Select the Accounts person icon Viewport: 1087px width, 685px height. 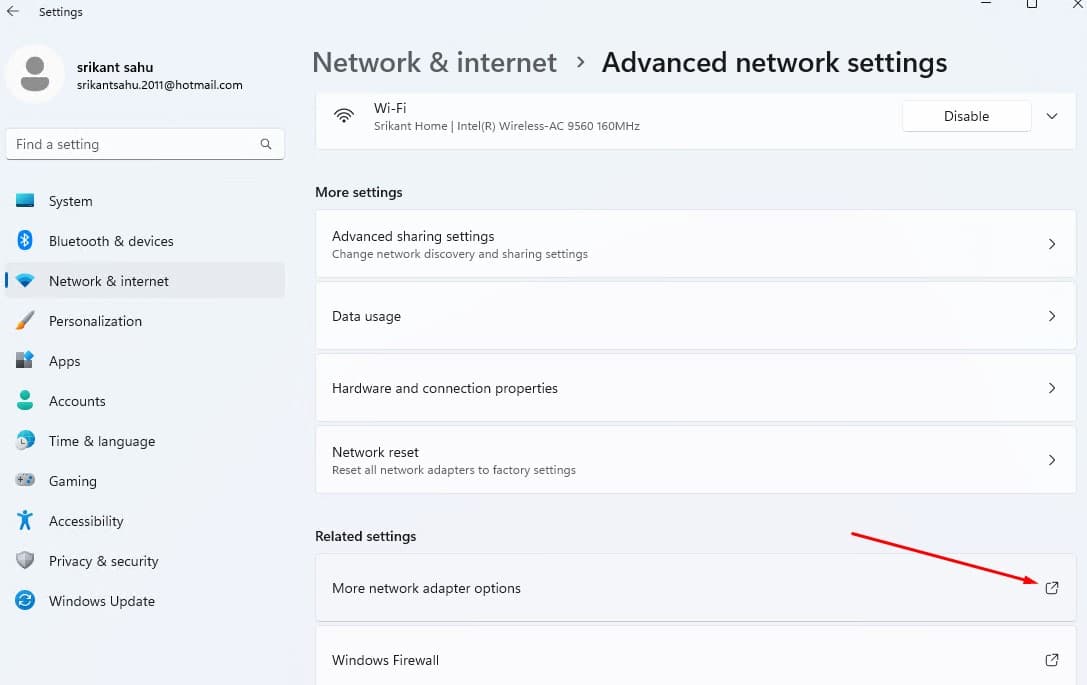tap(25, 400)
